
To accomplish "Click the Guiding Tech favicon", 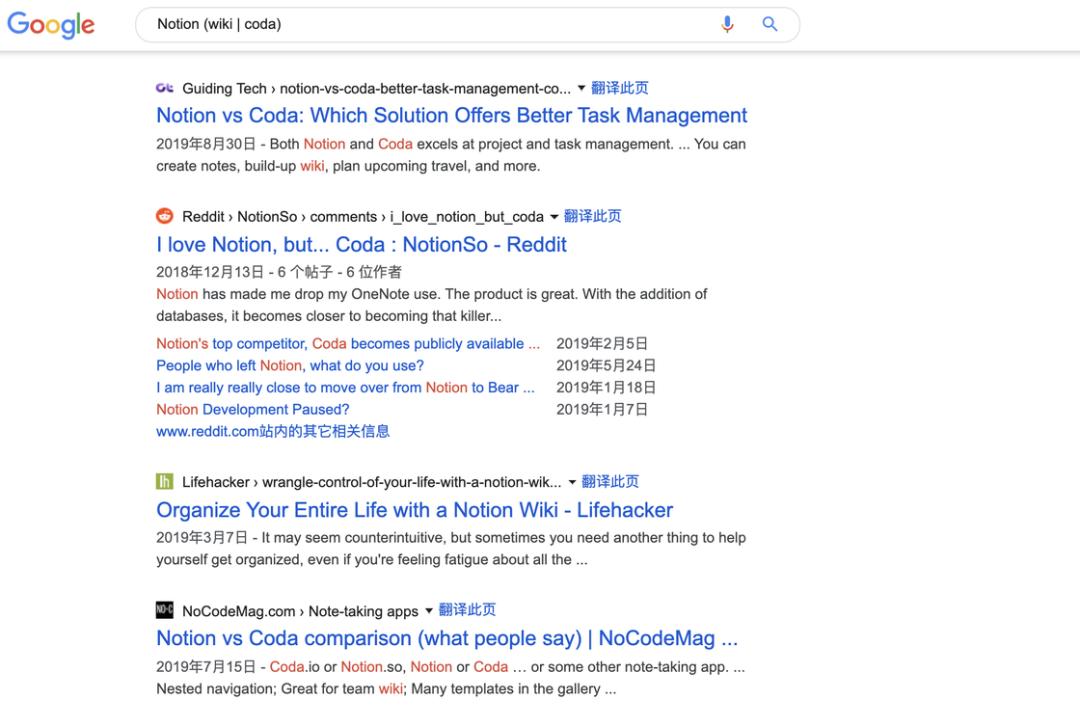I will click(165, 88).
